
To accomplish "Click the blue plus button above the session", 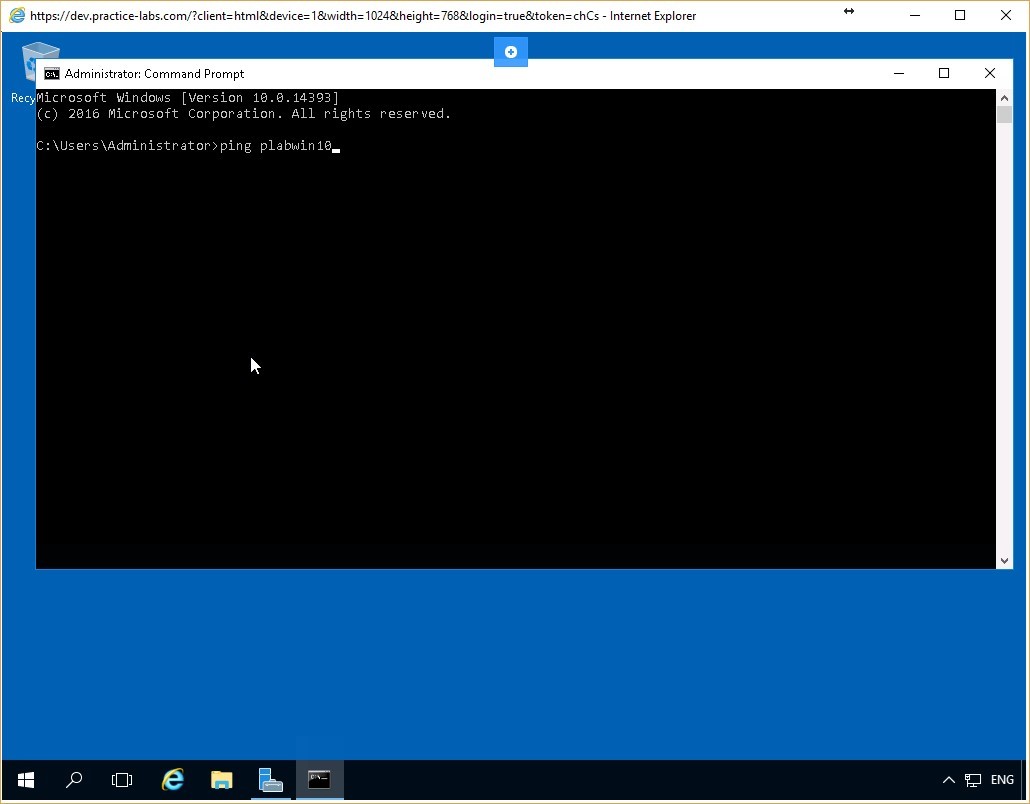I will pos(510,51).
